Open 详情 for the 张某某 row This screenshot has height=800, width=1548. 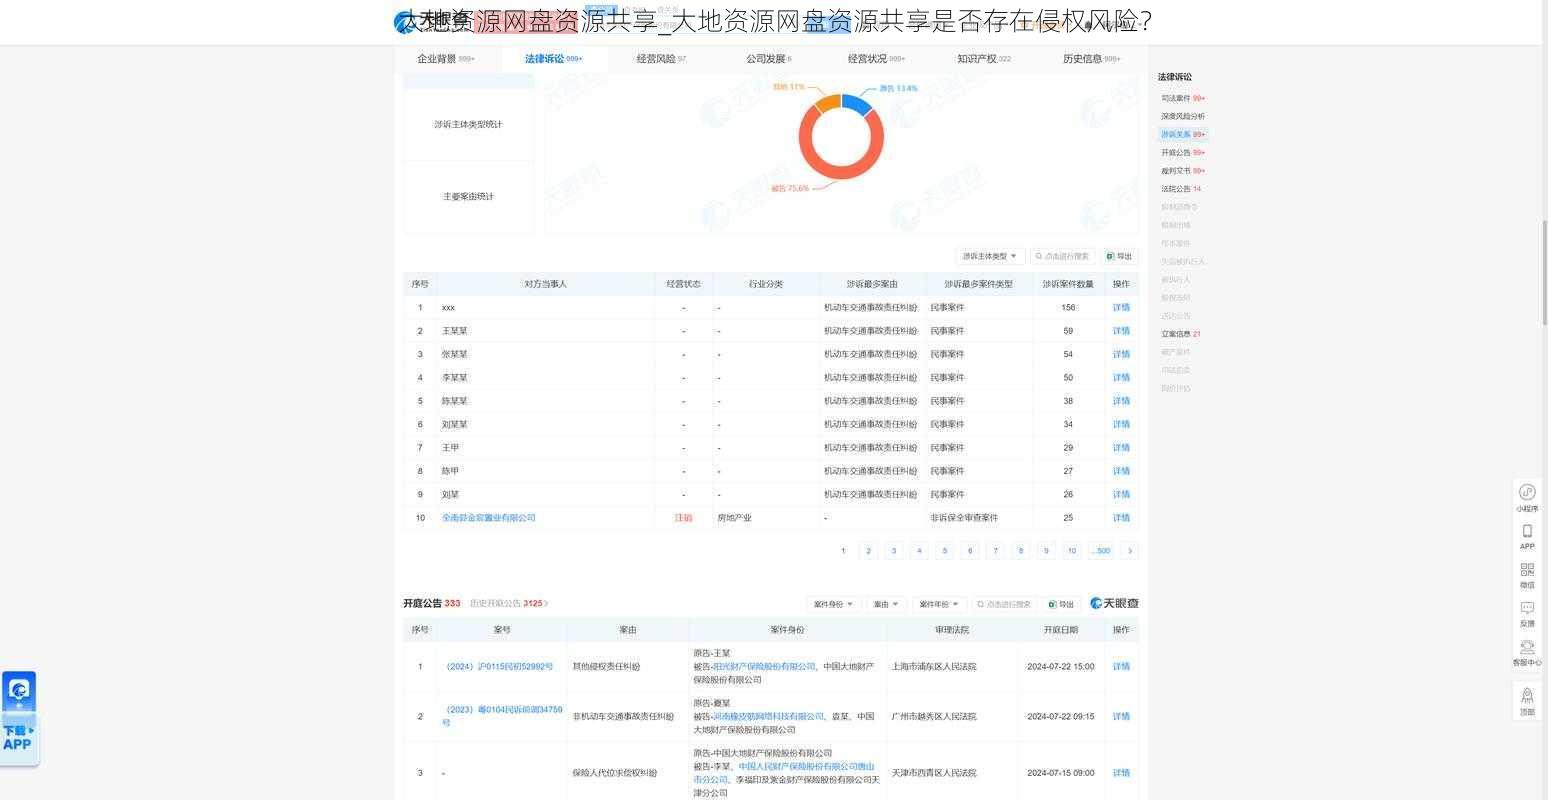point(1121,354)
